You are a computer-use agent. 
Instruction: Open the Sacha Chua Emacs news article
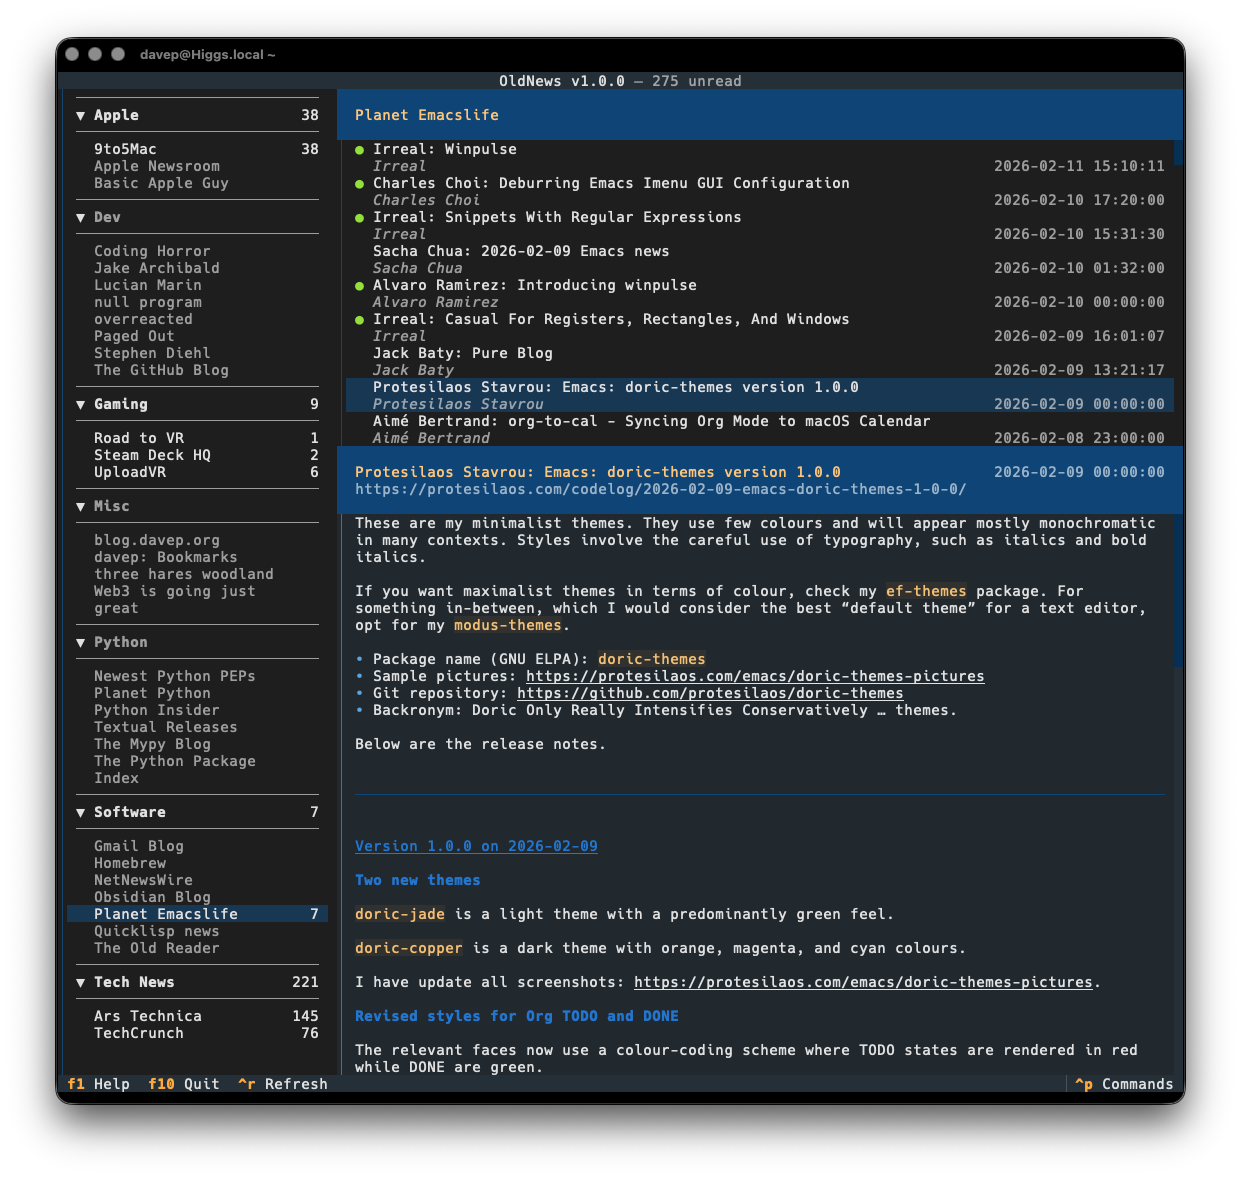coord(521,251)
